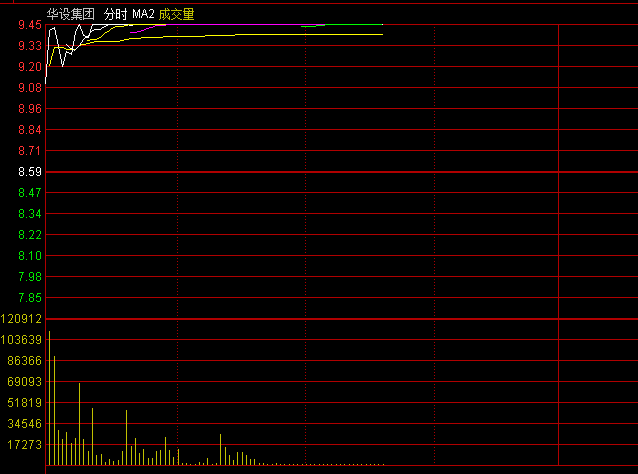Click the 成交量 volume label
This screenshot has height=474, width=638.
176,15
